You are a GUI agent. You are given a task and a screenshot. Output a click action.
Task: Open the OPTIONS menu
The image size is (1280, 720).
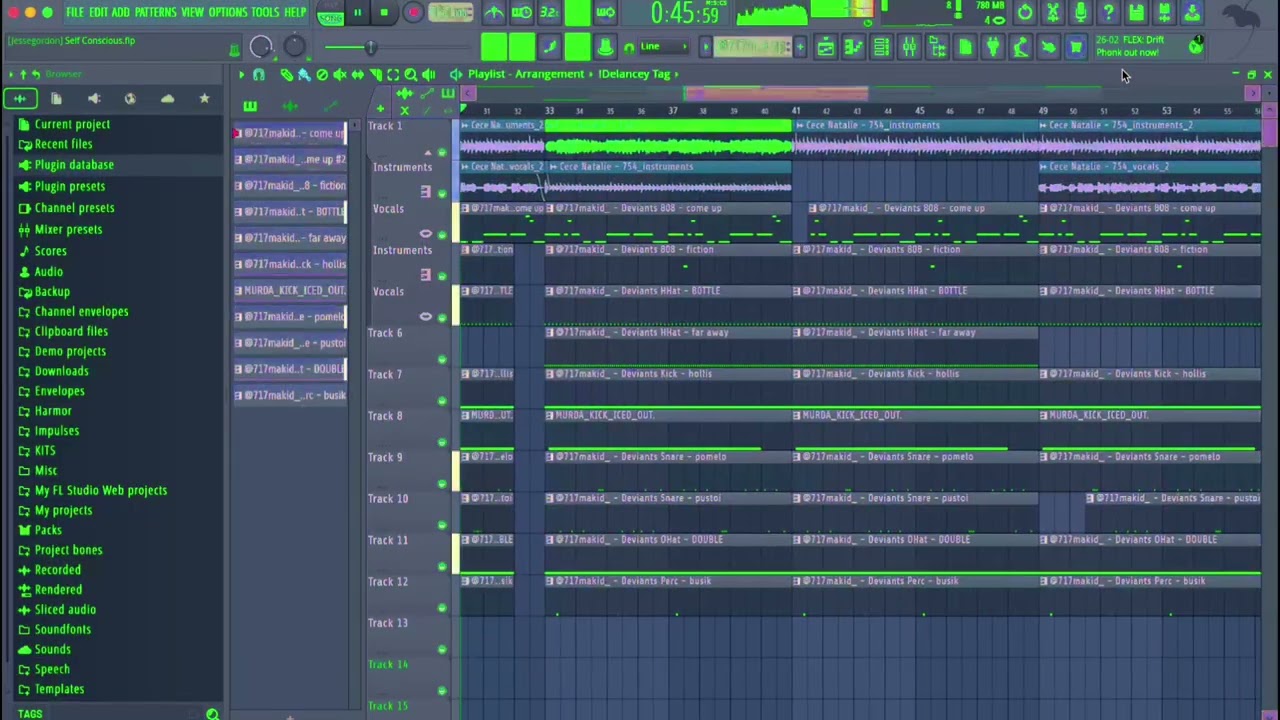pos(228,12)
